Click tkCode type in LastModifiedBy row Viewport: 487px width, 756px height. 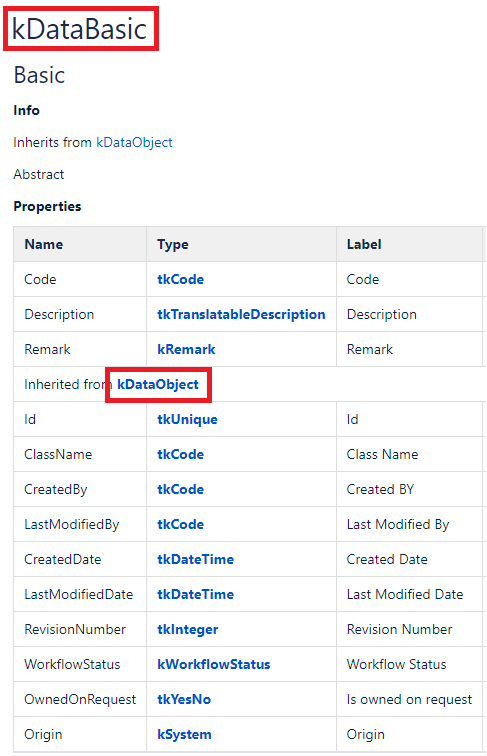pos(180,525)
